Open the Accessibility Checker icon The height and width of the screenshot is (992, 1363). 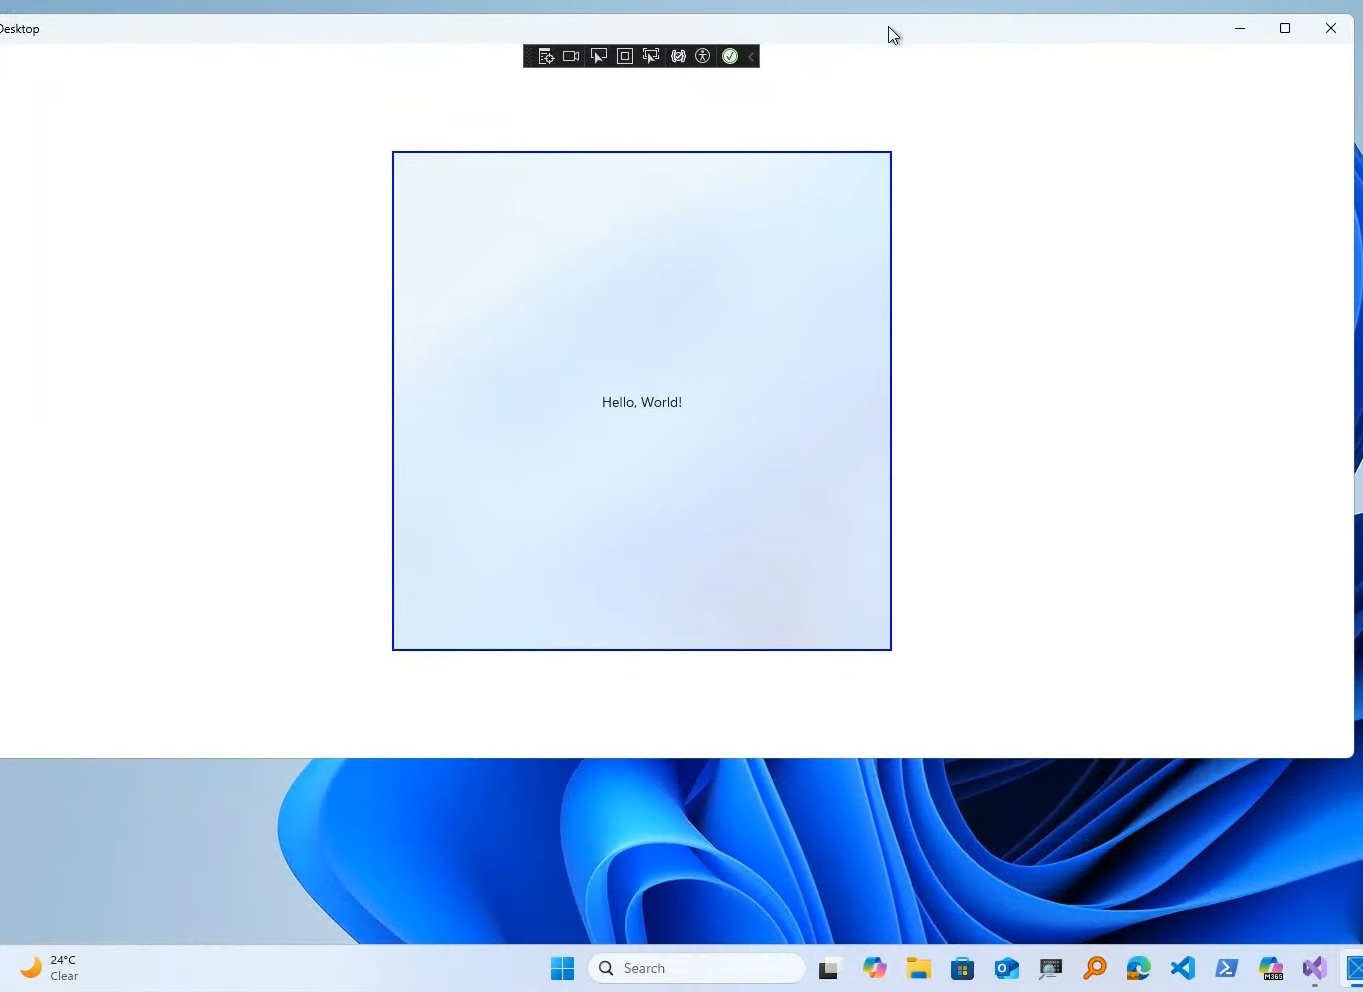point(703,57)
